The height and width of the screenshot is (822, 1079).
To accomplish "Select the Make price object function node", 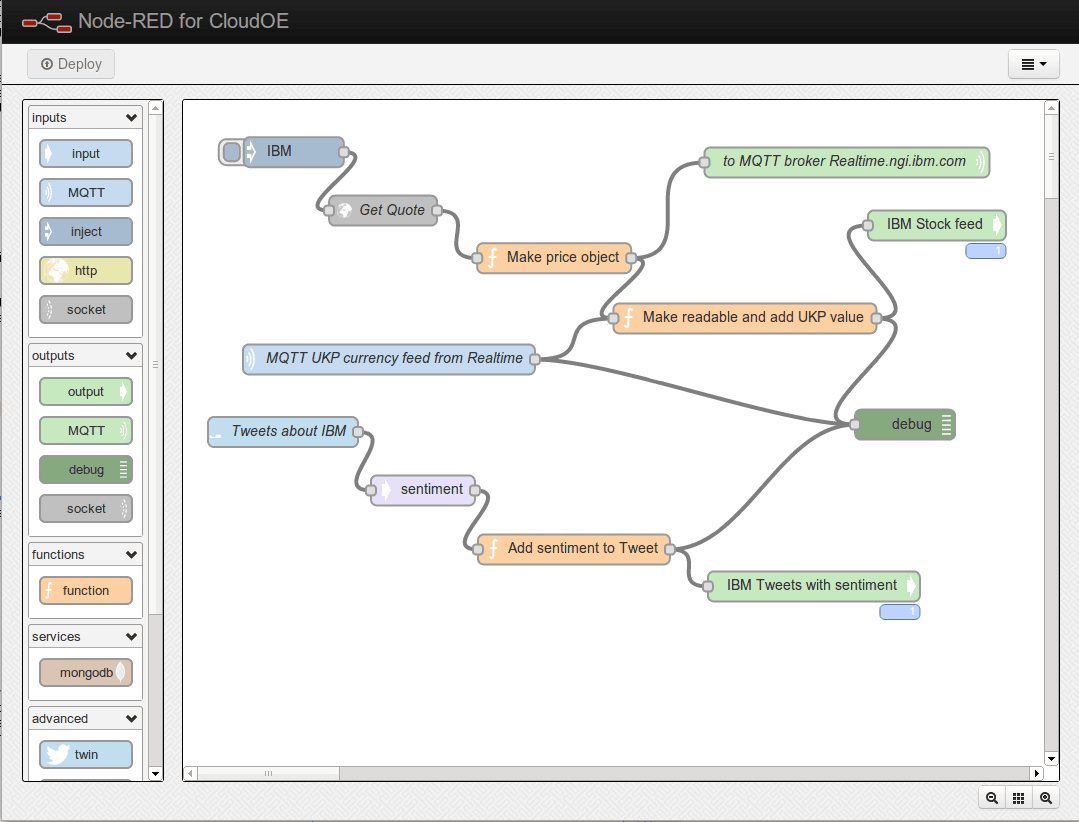I will 555,257.
